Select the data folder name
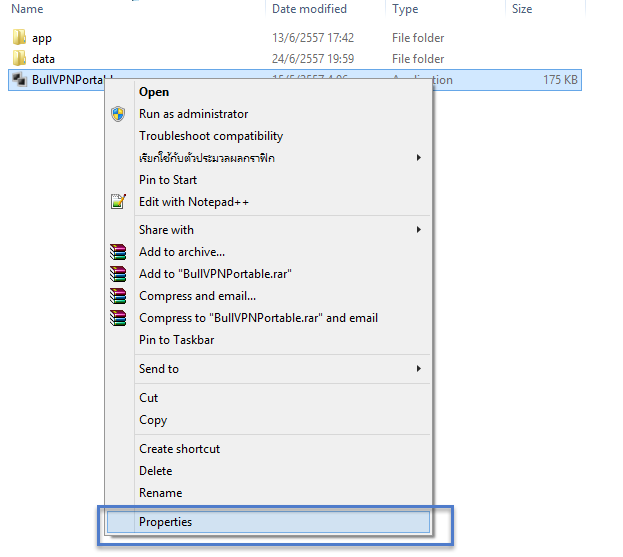 point(43,59)
